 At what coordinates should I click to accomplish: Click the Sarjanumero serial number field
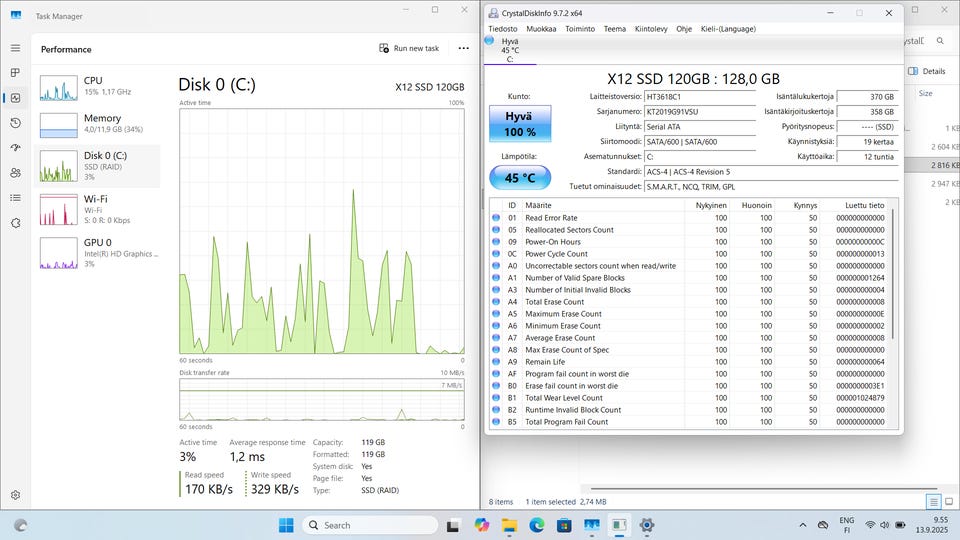700,112
